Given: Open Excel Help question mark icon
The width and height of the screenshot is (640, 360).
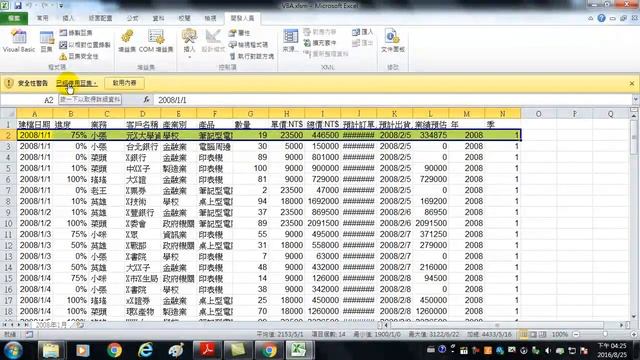Looking at the screenshot, I should coord(601,18).
